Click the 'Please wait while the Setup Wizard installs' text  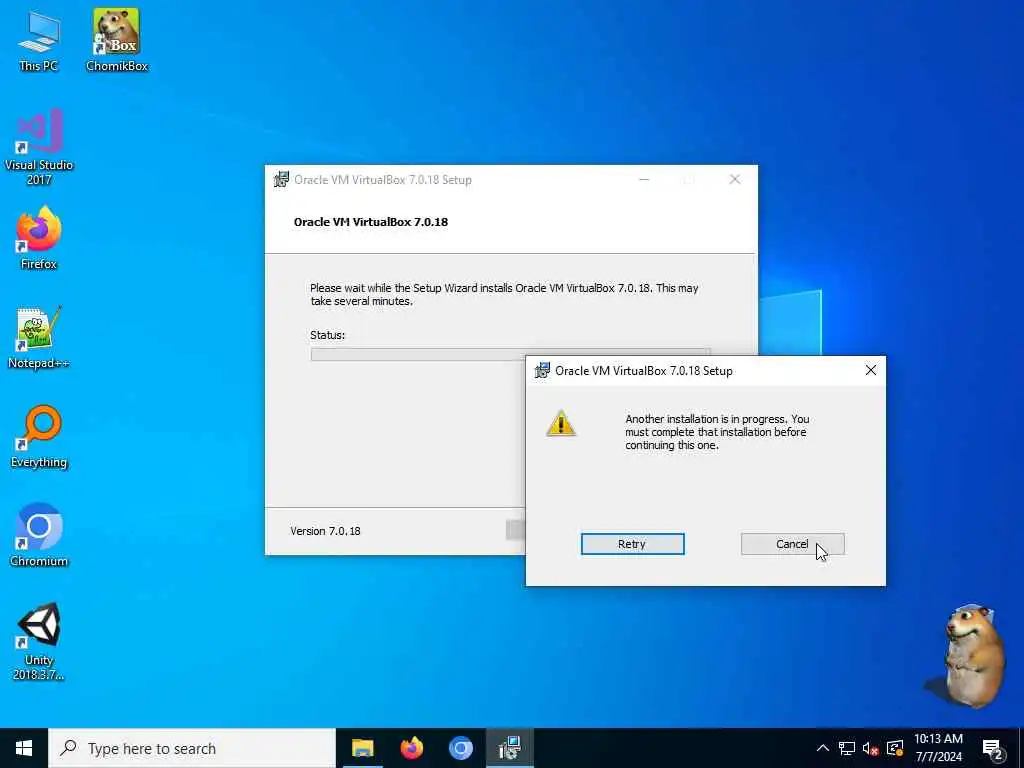(504, 295)
